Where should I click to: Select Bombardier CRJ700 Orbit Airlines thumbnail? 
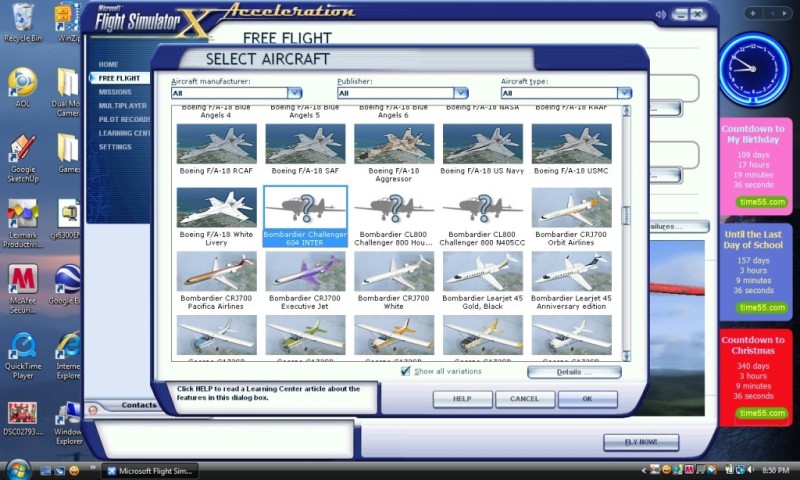pyautogui.click(x=571, y=208)
